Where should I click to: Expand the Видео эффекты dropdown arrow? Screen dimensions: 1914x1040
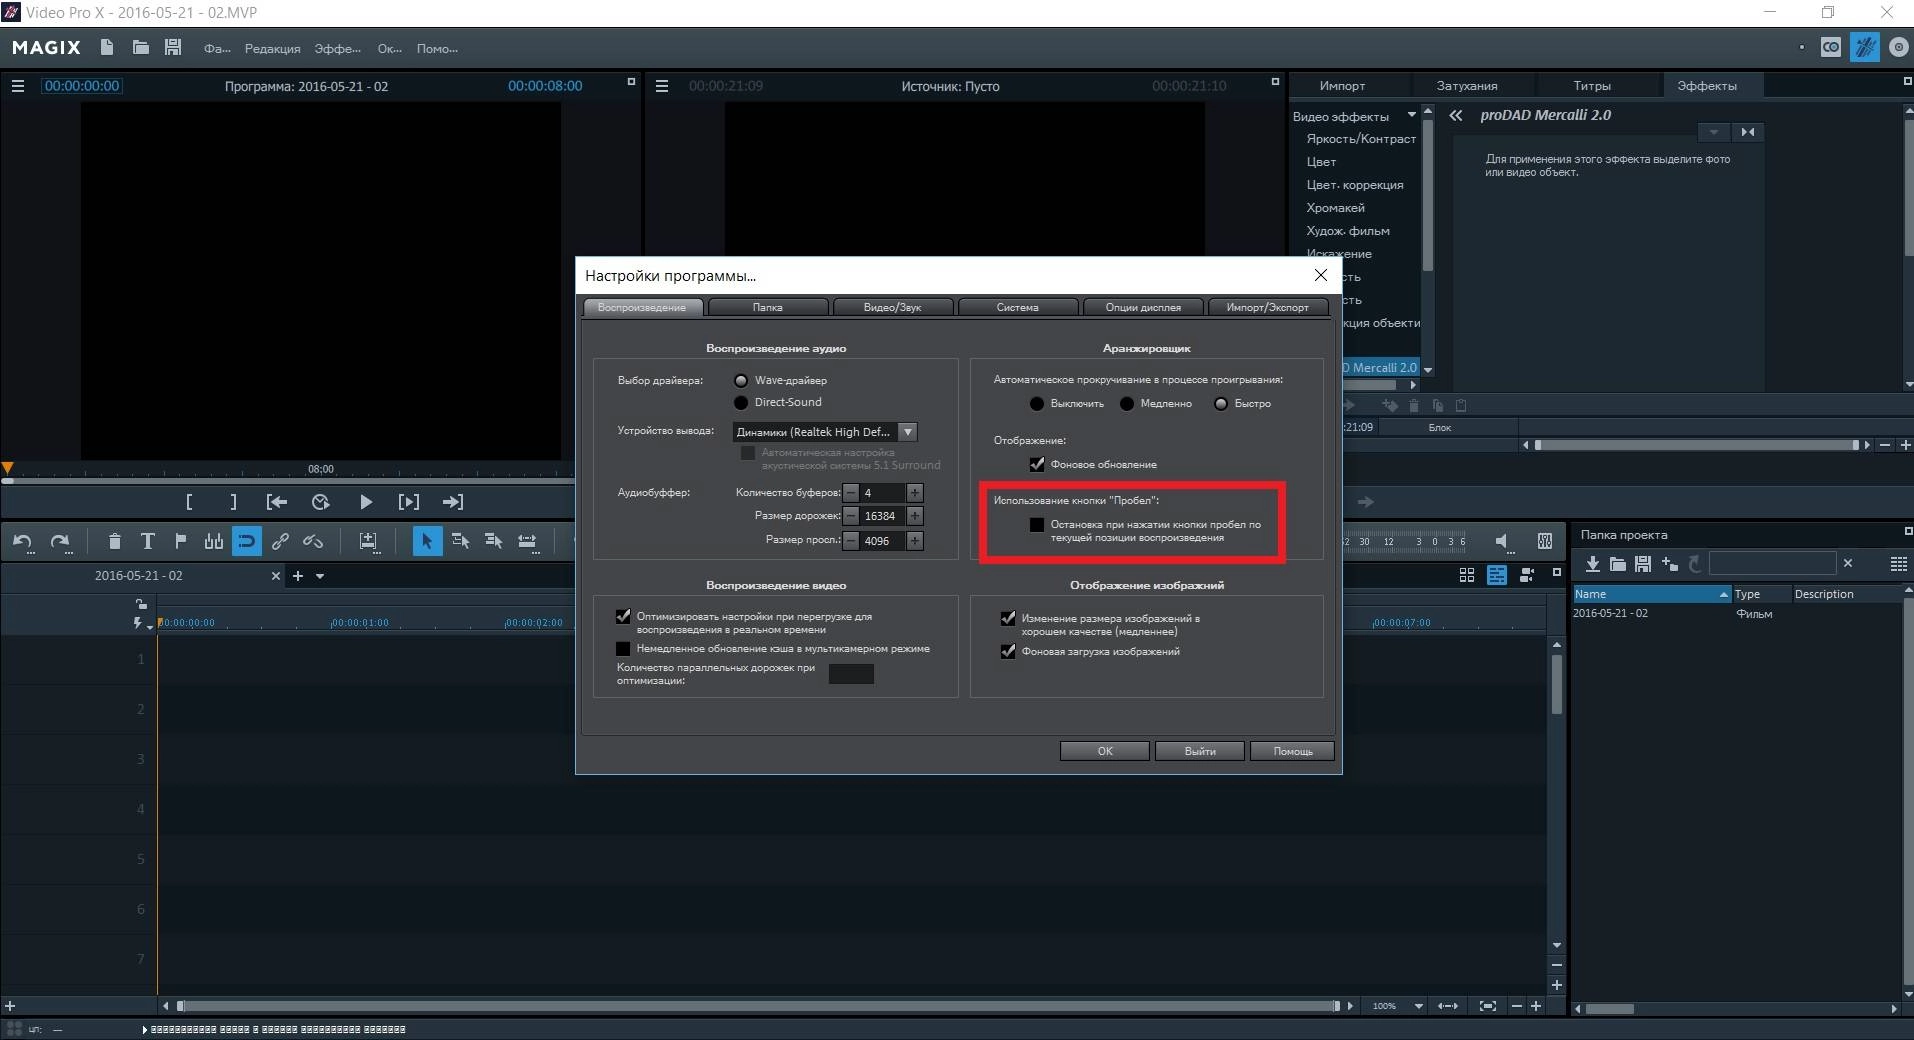click(1411, 115)
